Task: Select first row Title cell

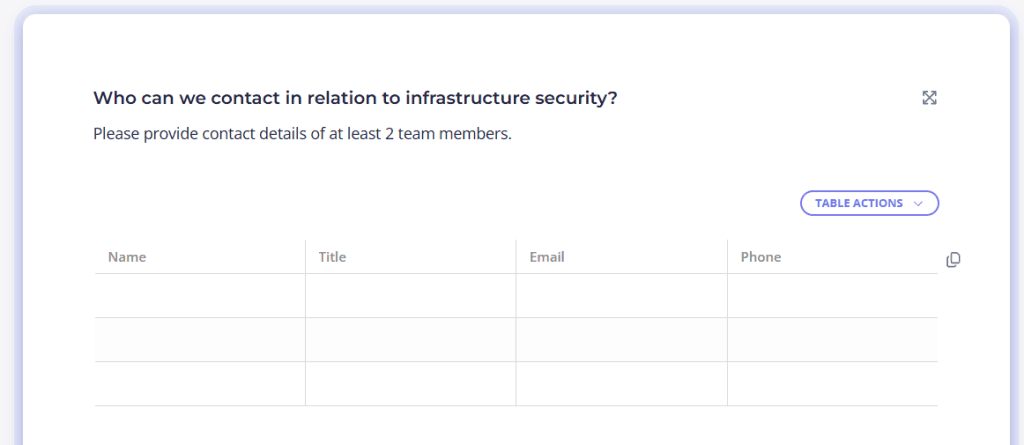Action: [x=411, y=296]
